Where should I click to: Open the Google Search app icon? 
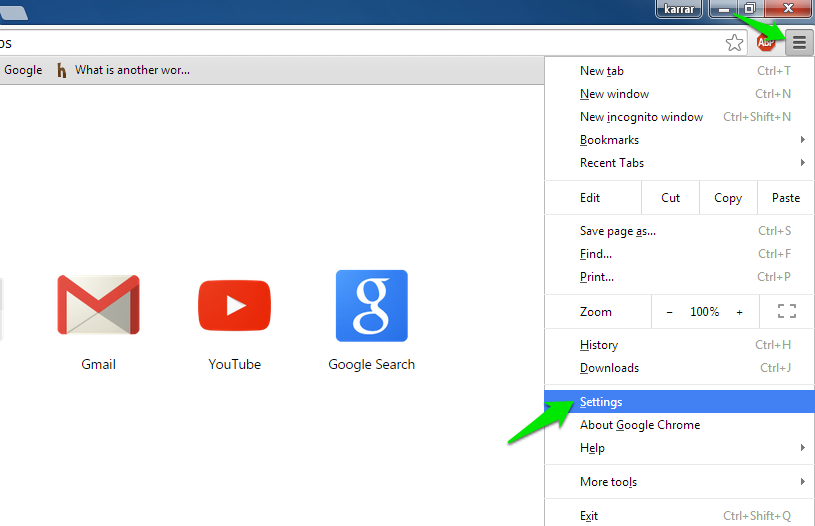(x=372, y=306)
